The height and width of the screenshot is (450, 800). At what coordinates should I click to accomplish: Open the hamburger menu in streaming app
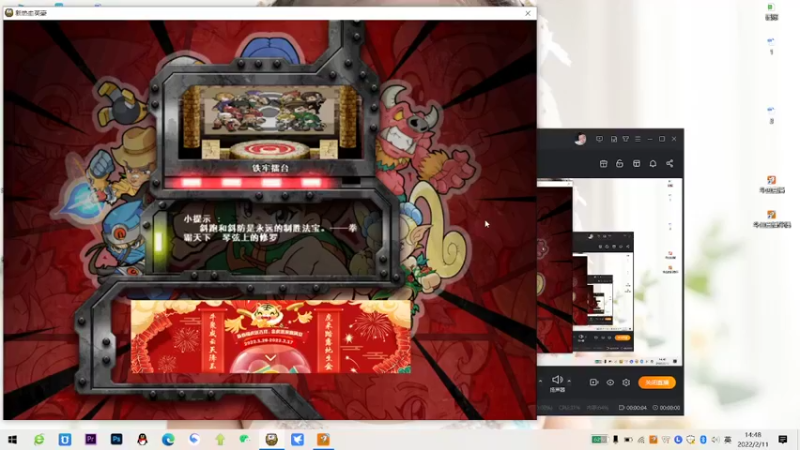pyautogui.click(x=638, y=139)
